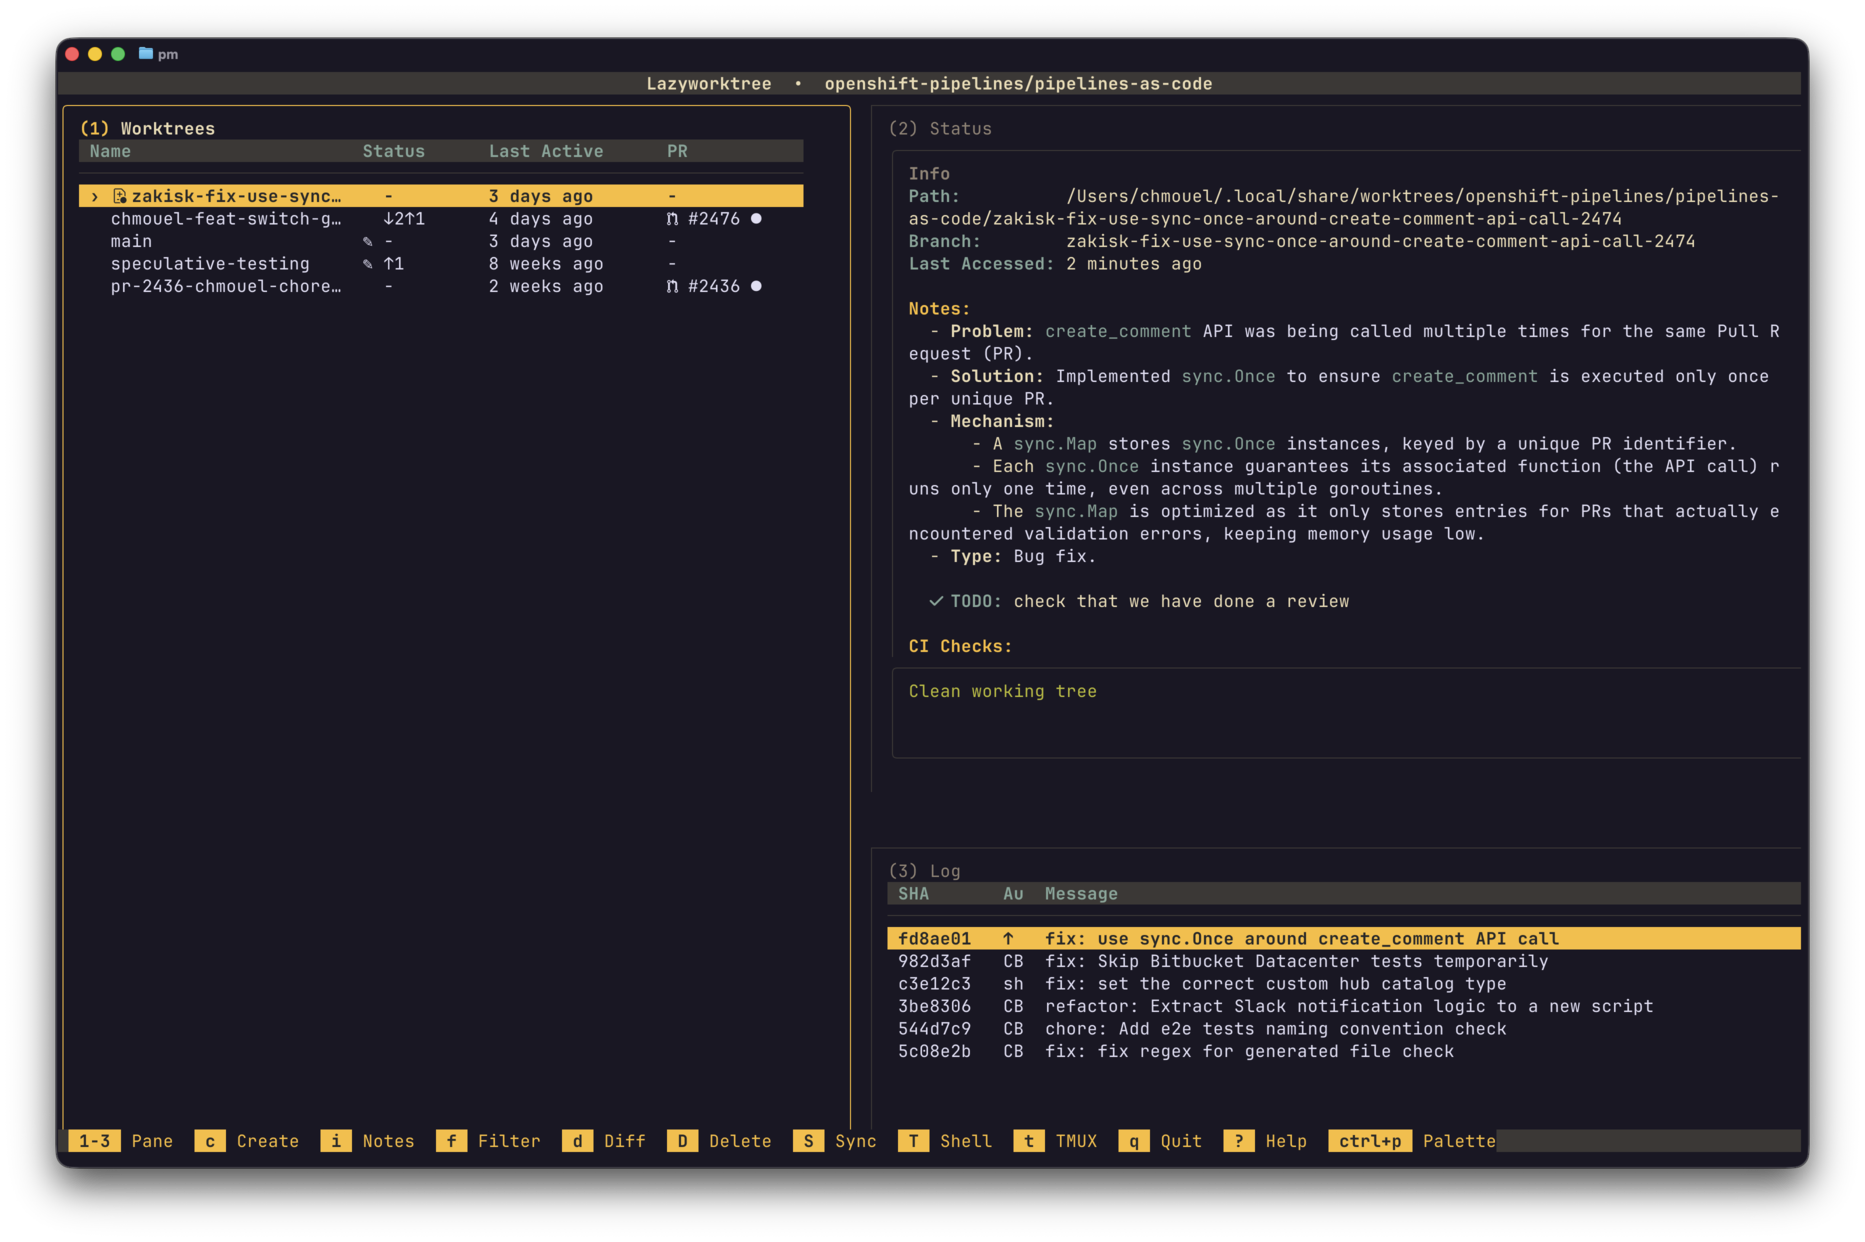Screen dimensions: 1865x1242
Task: Click the t TMUX badge in the status bar
Action: coord(1028,1140)
